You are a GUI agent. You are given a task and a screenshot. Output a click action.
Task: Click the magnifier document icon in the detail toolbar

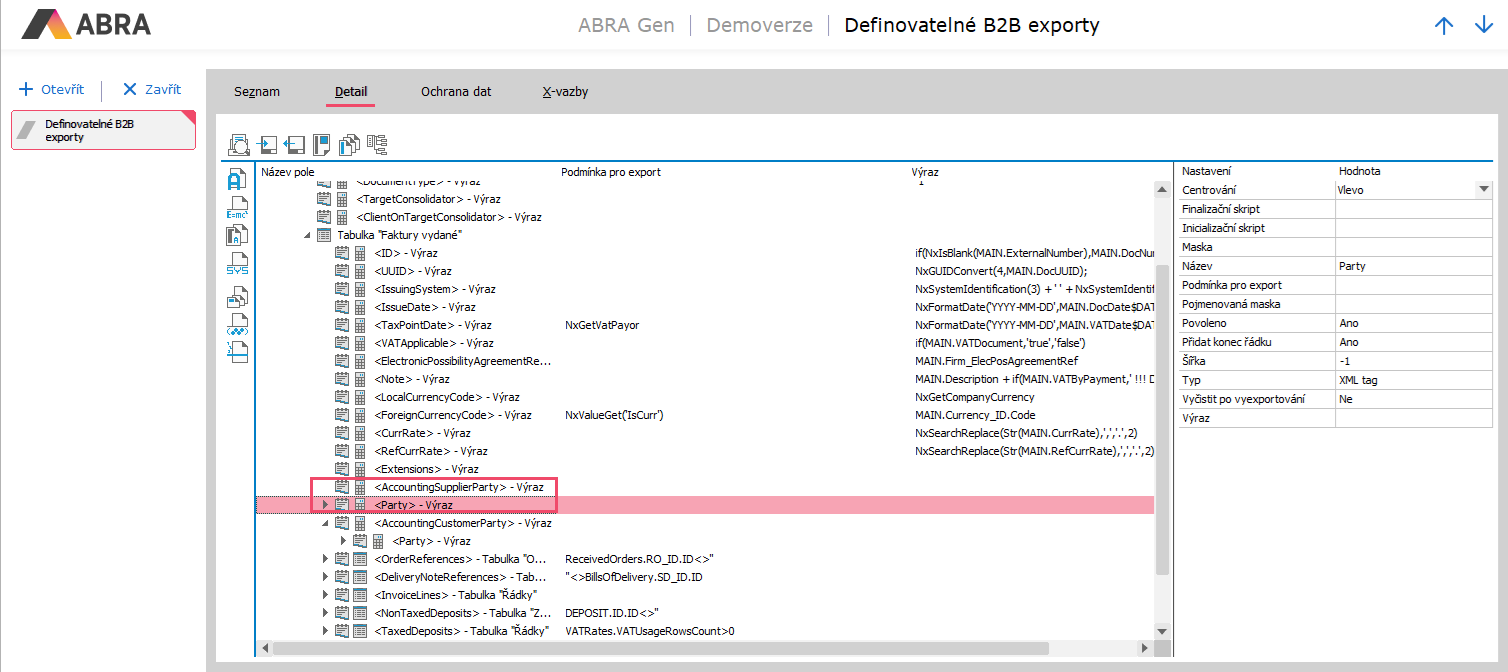pyautogui.click(x=239, y=145)
